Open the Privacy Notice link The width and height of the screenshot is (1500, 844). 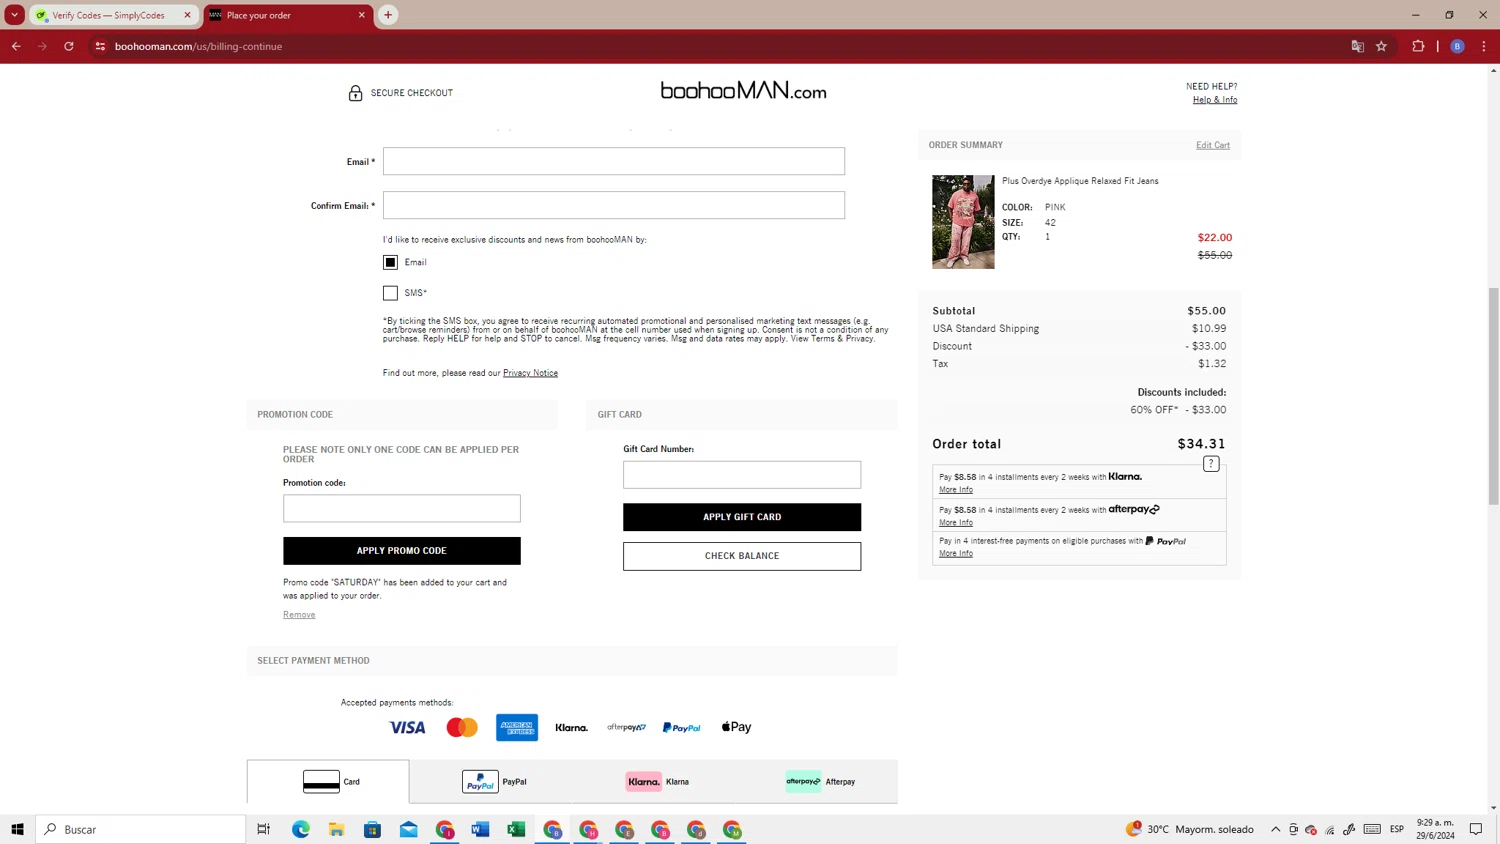[x=530, y=373]
